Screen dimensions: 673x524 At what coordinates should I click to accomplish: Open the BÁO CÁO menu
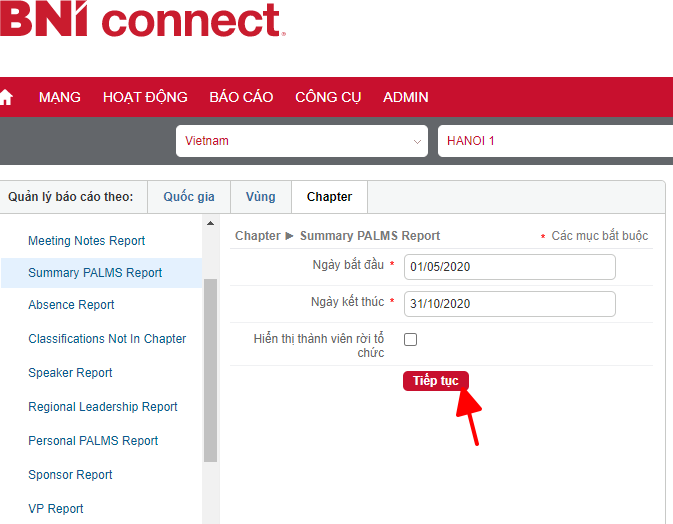tap(241, 97)
